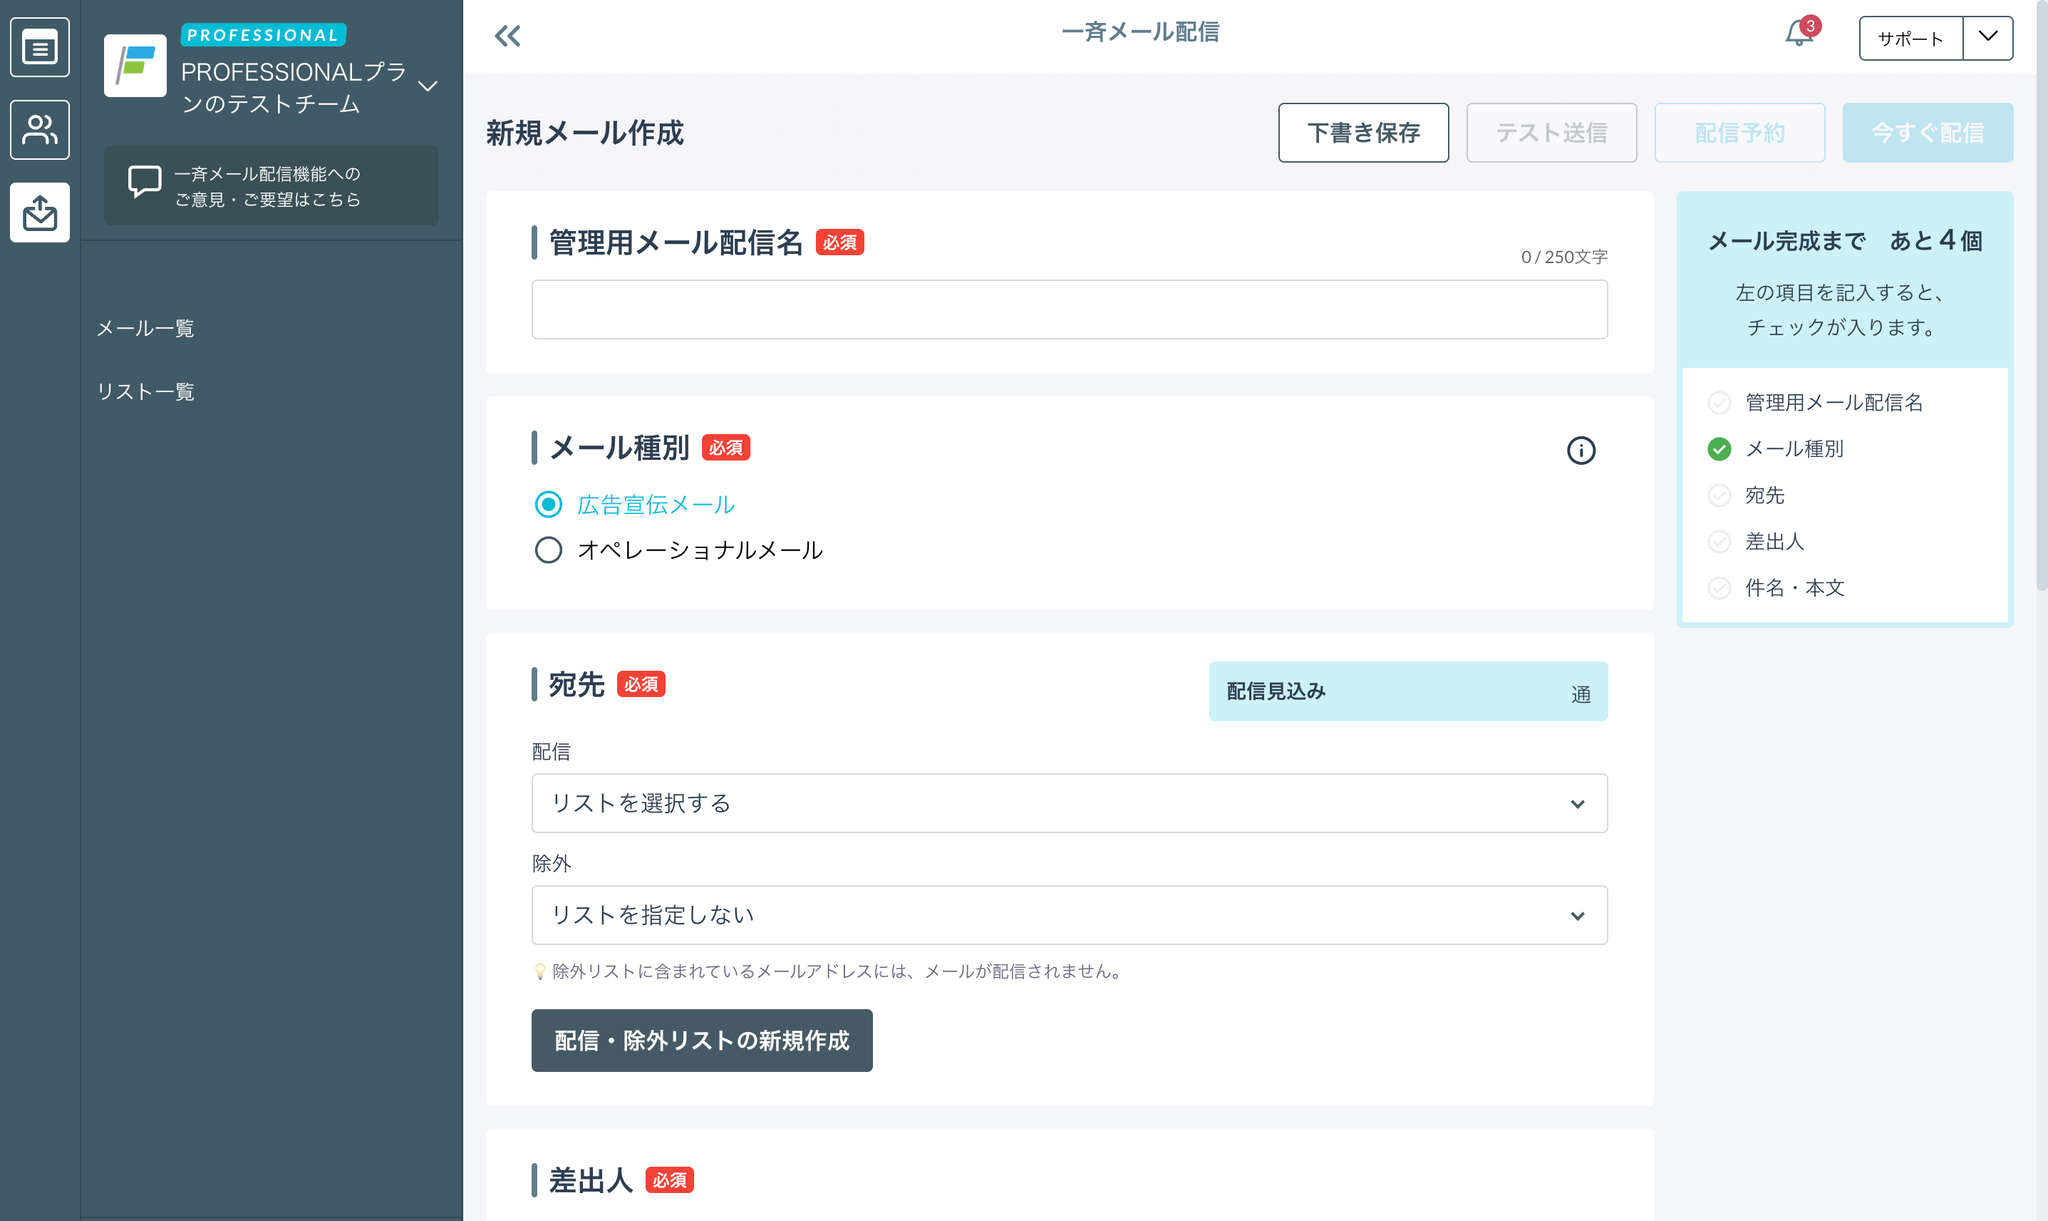Select オペレーショナルメール radio button
This screenshot has height=1221, width=2048.
(x=548, y=551)
